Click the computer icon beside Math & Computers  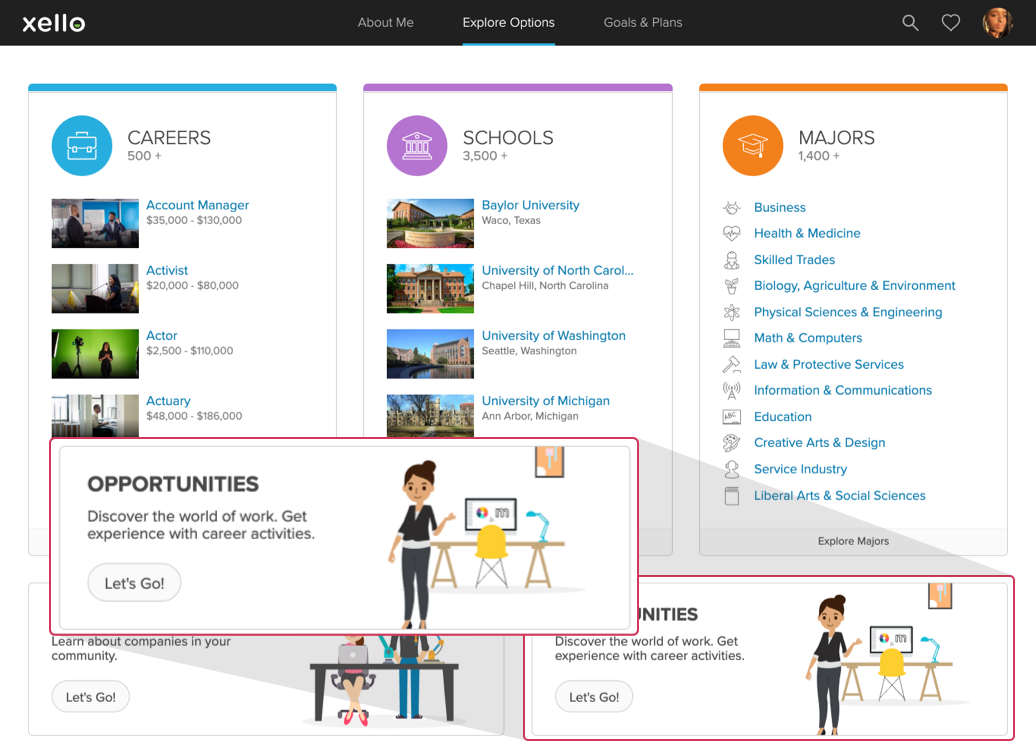[731, 338]
